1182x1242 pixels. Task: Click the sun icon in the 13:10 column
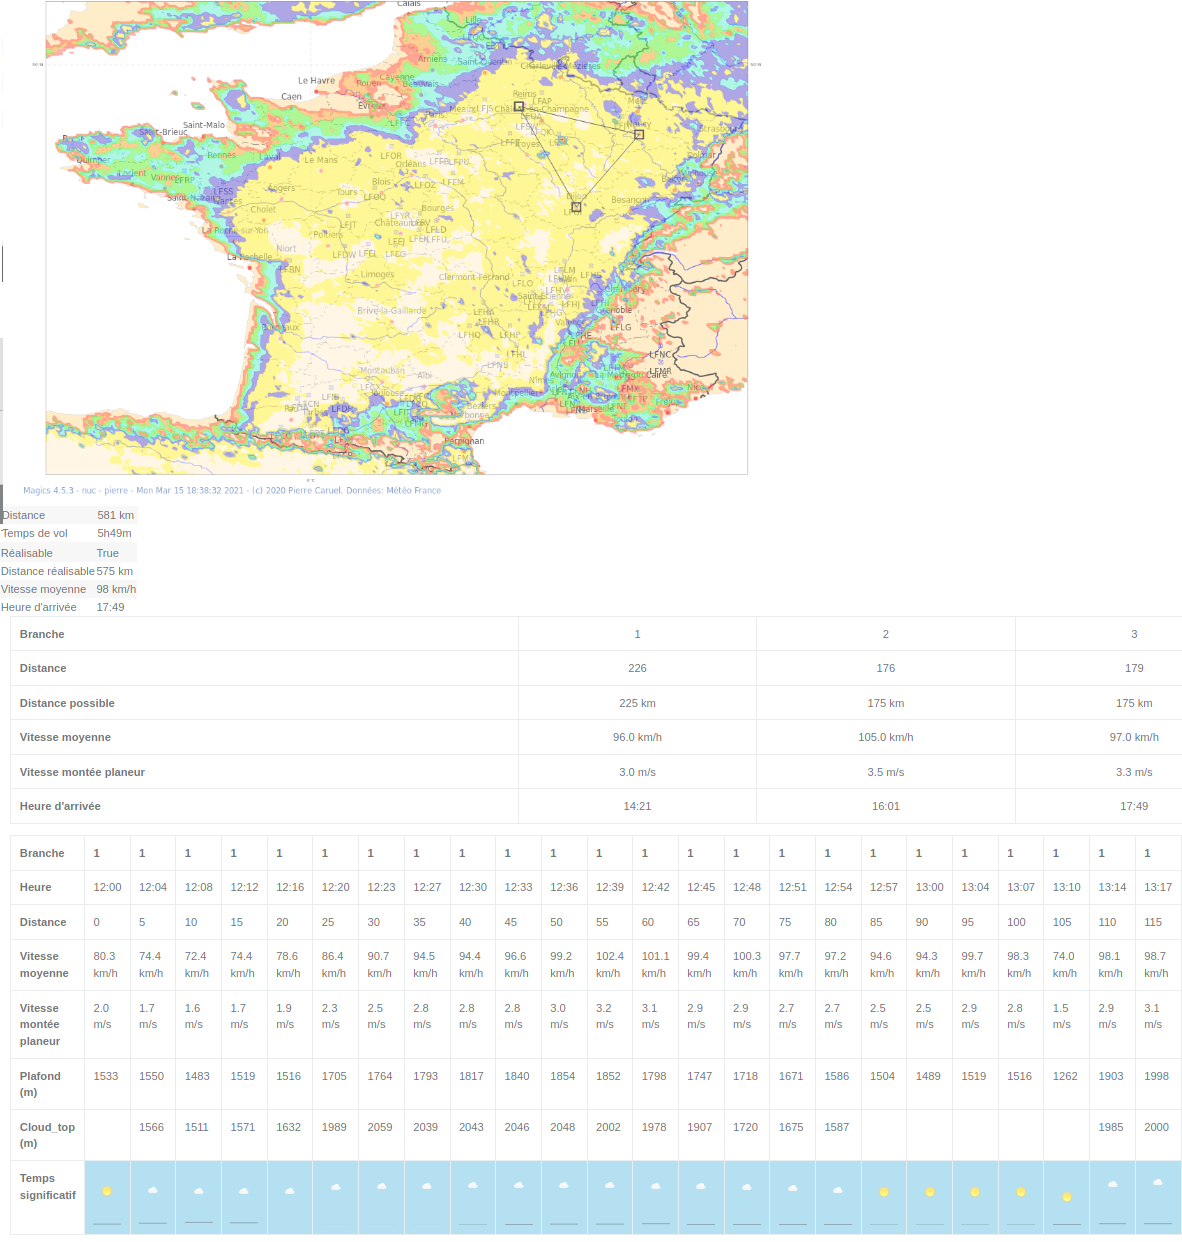point(1067,1196)
